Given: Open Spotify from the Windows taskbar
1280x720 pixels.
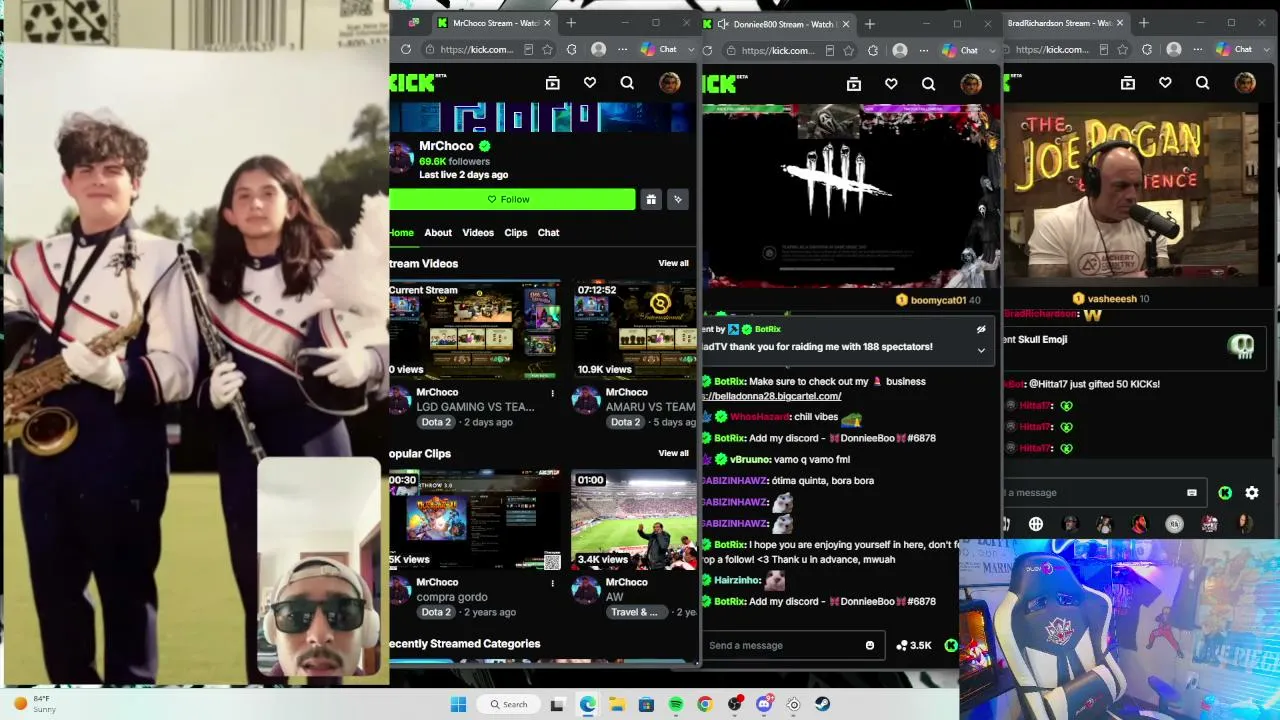Looking at the screenshot, I should pyautogui.click(x=676, y=704).
